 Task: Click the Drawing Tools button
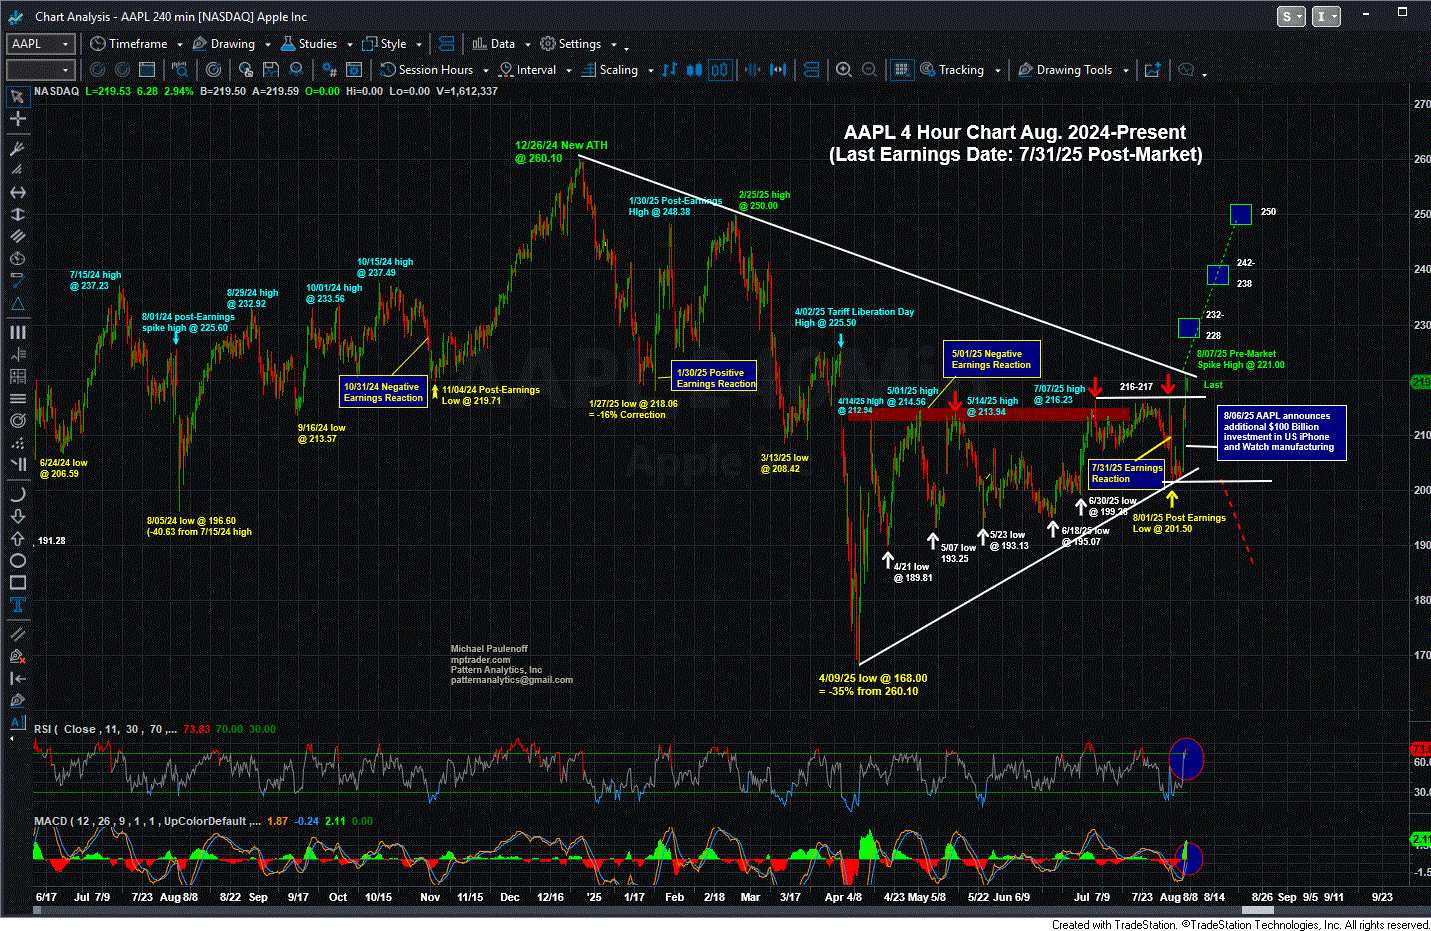1066,69
